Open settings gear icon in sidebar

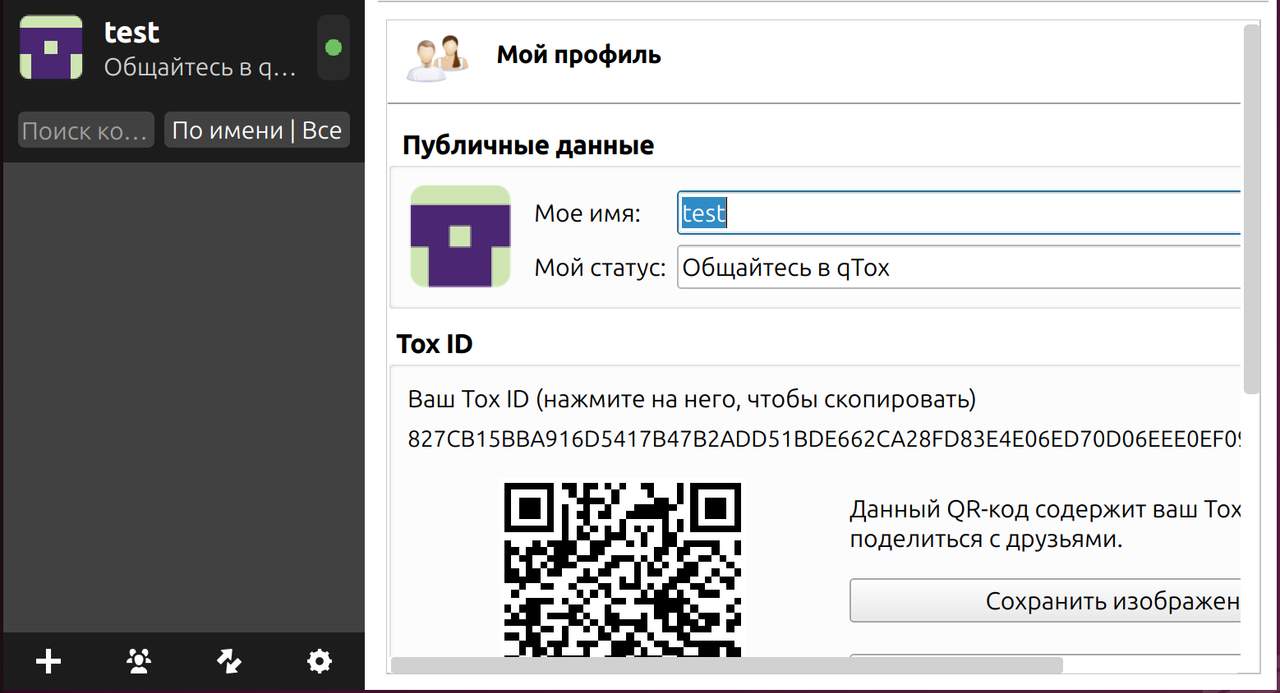tap(319, 661)
